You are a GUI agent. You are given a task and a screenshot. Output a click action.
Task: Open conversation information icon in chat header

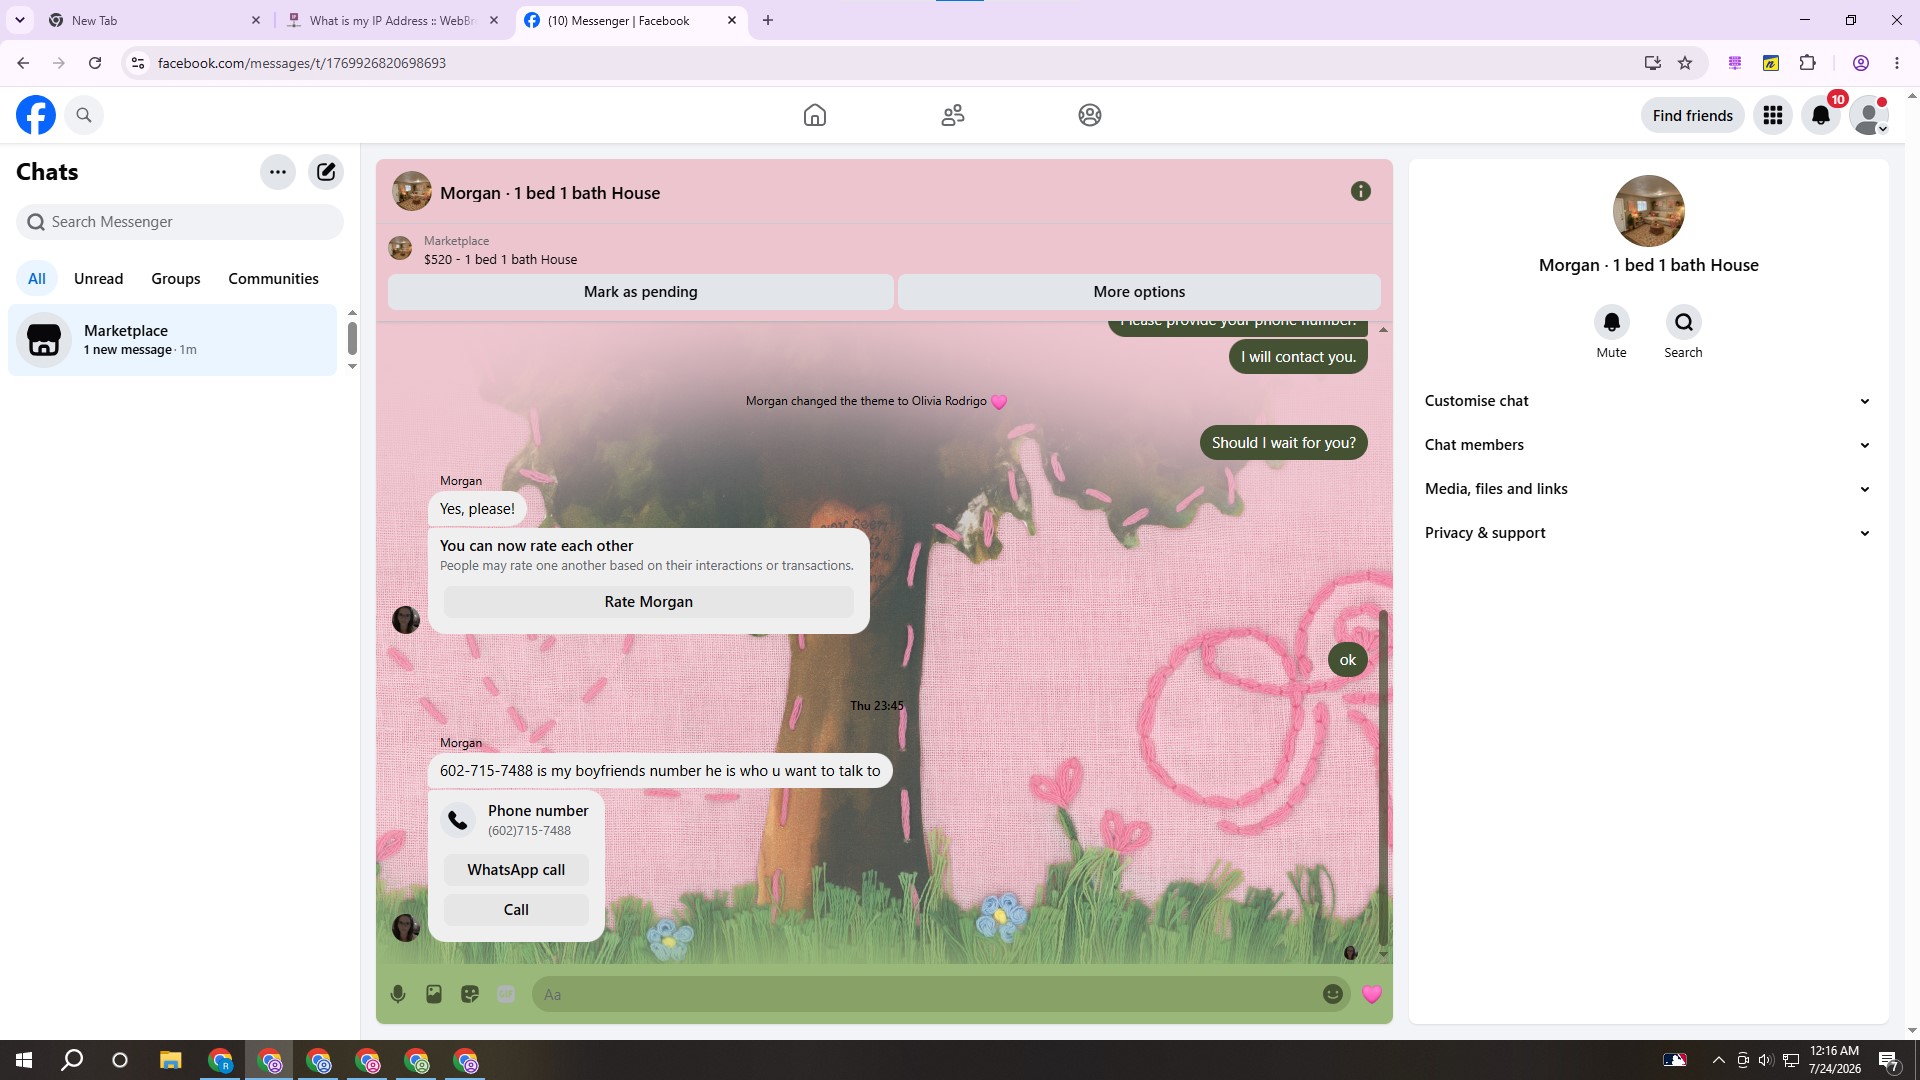coord(1361,191)
